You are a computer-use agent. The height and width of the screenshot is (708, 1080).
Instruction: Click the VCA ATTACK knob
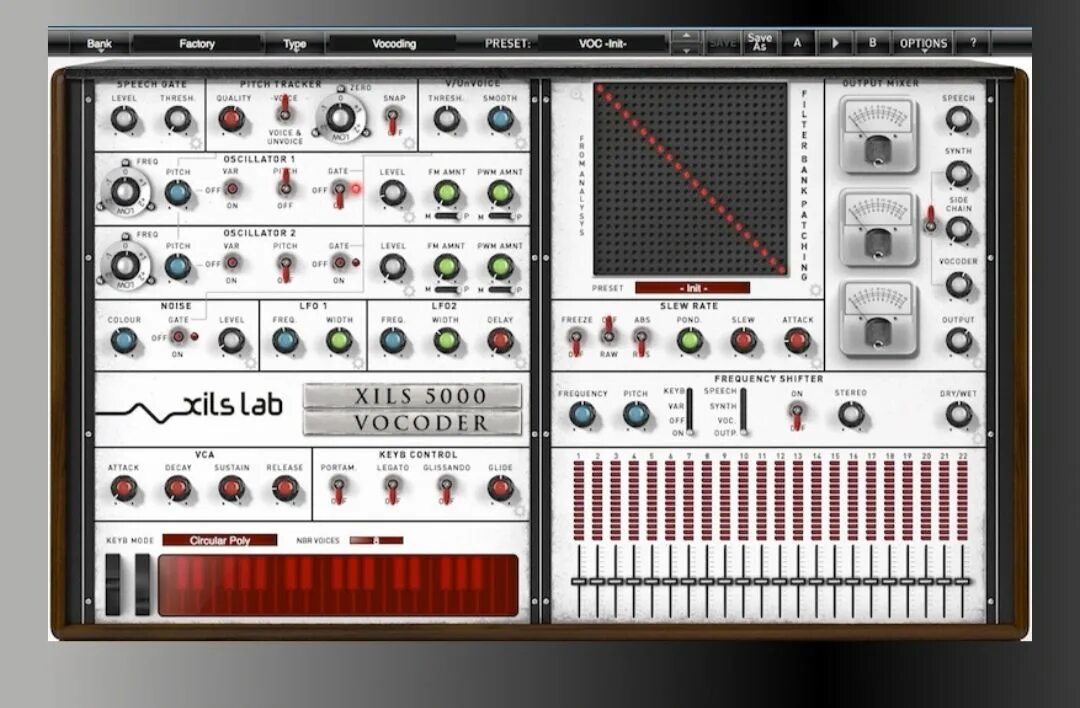pos(124,488)
